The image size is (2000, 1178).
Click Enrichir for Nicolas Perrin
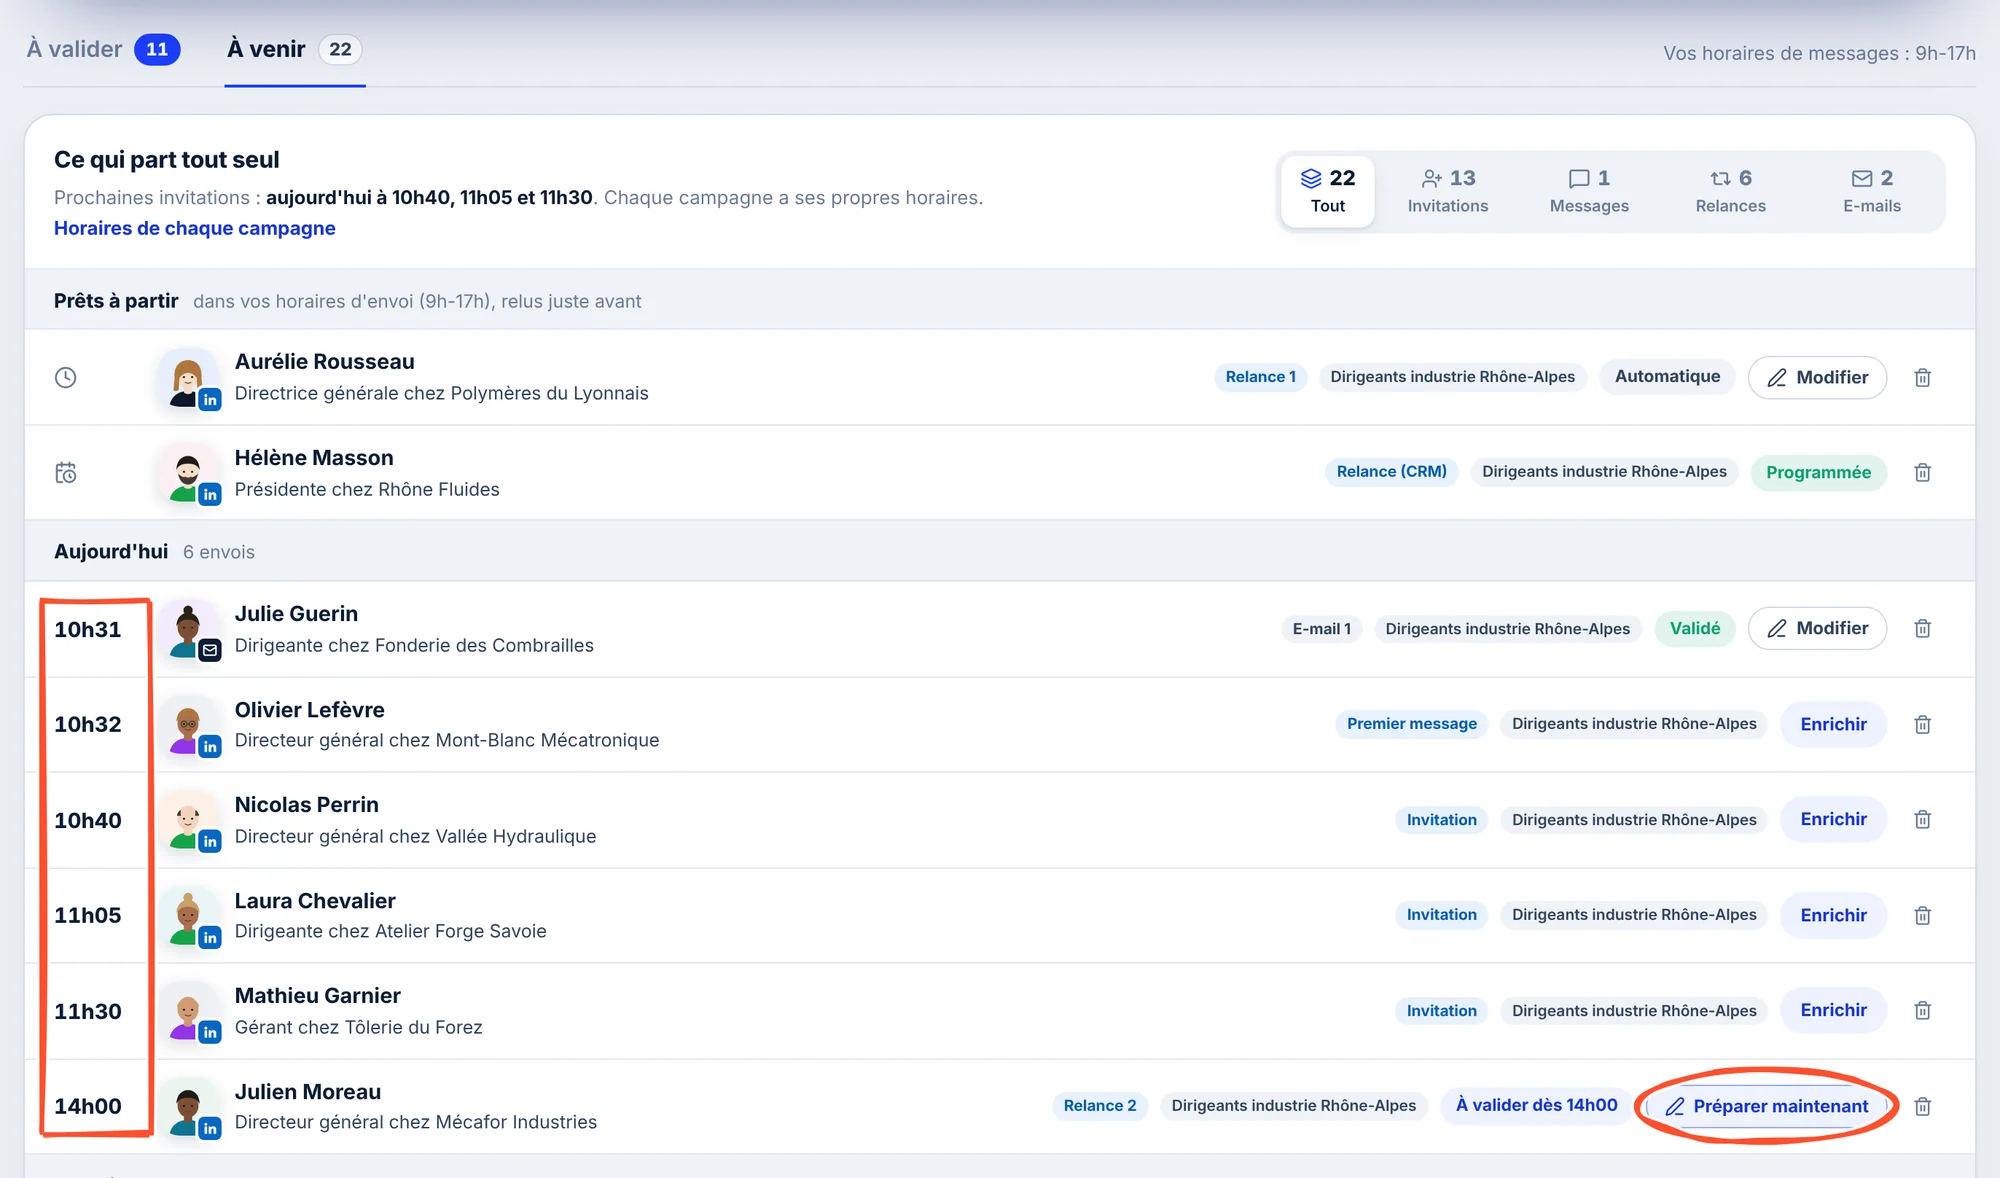[1833, 819]
